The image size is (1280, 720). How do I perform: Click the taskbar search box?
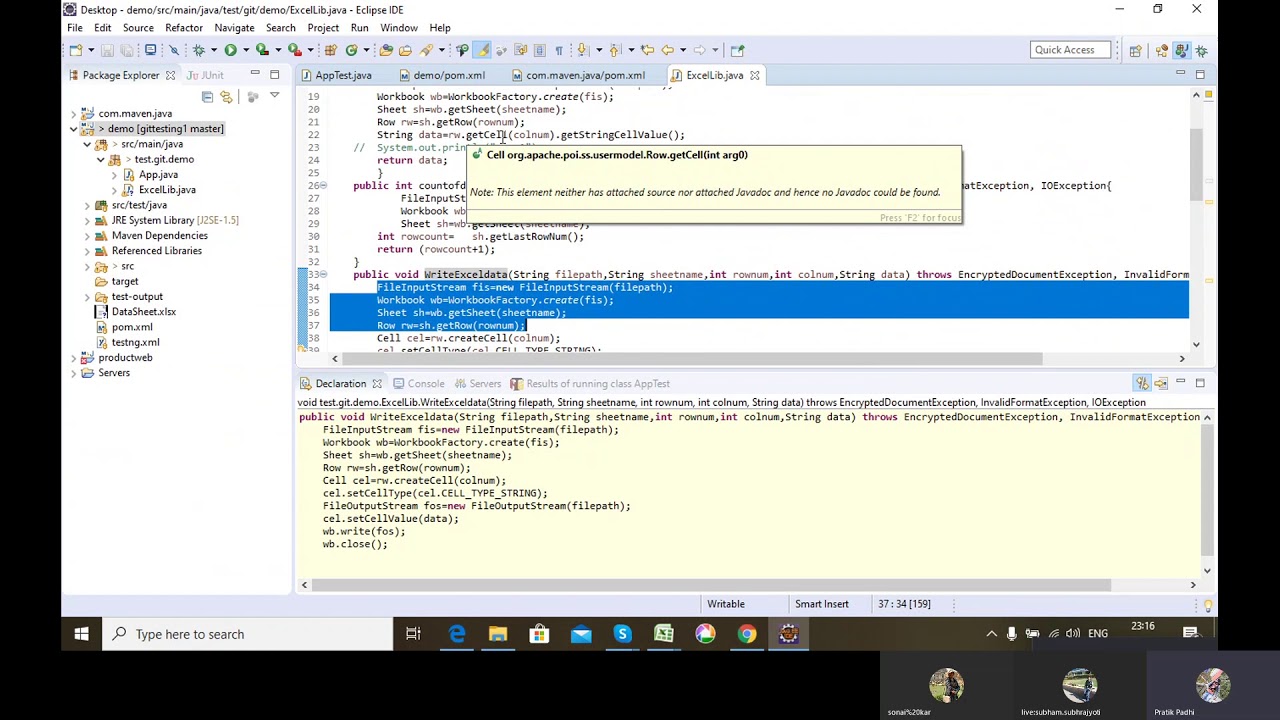coord(245,634)
